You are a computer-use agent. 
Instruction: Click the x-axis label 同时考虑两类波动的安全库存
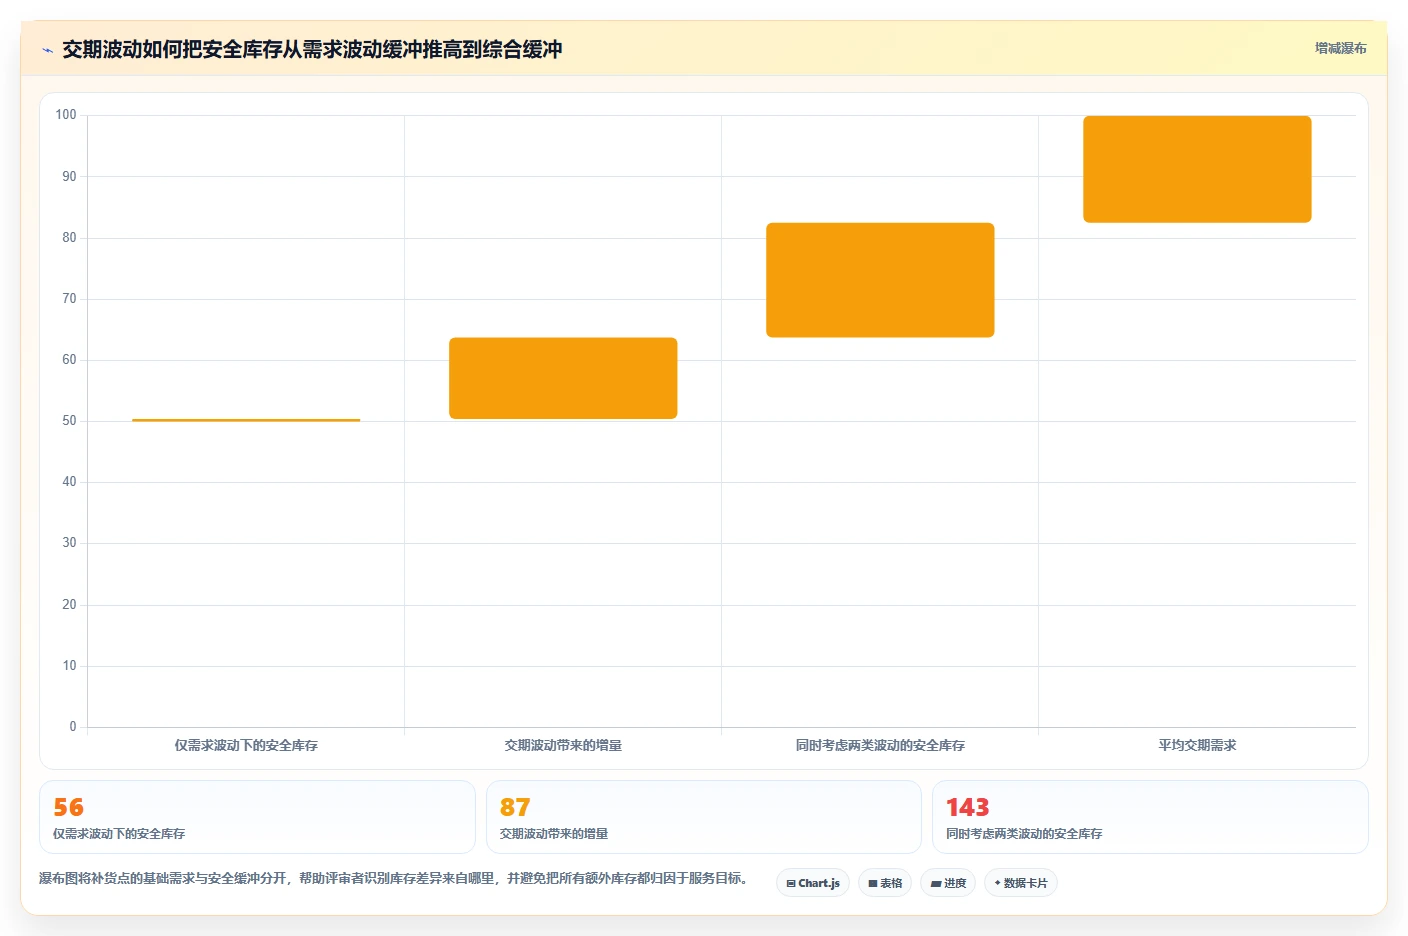tap(880, 745)
